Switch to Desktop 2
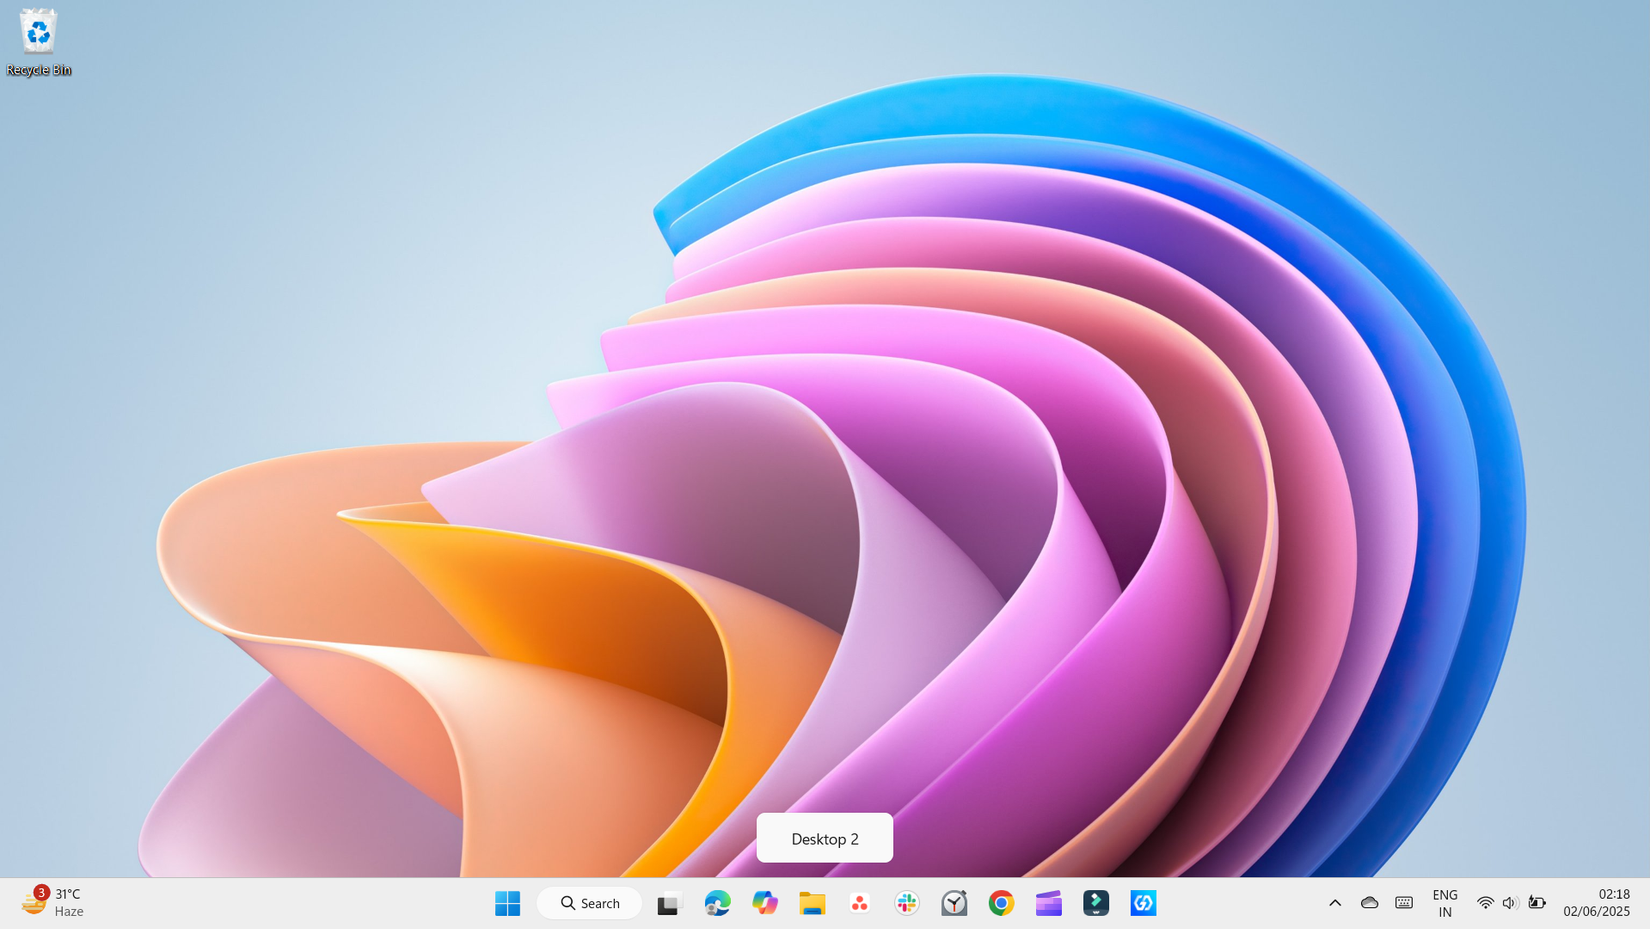Image resolution: width=1650 pixels, height=929 pixels. pos(824,838)
